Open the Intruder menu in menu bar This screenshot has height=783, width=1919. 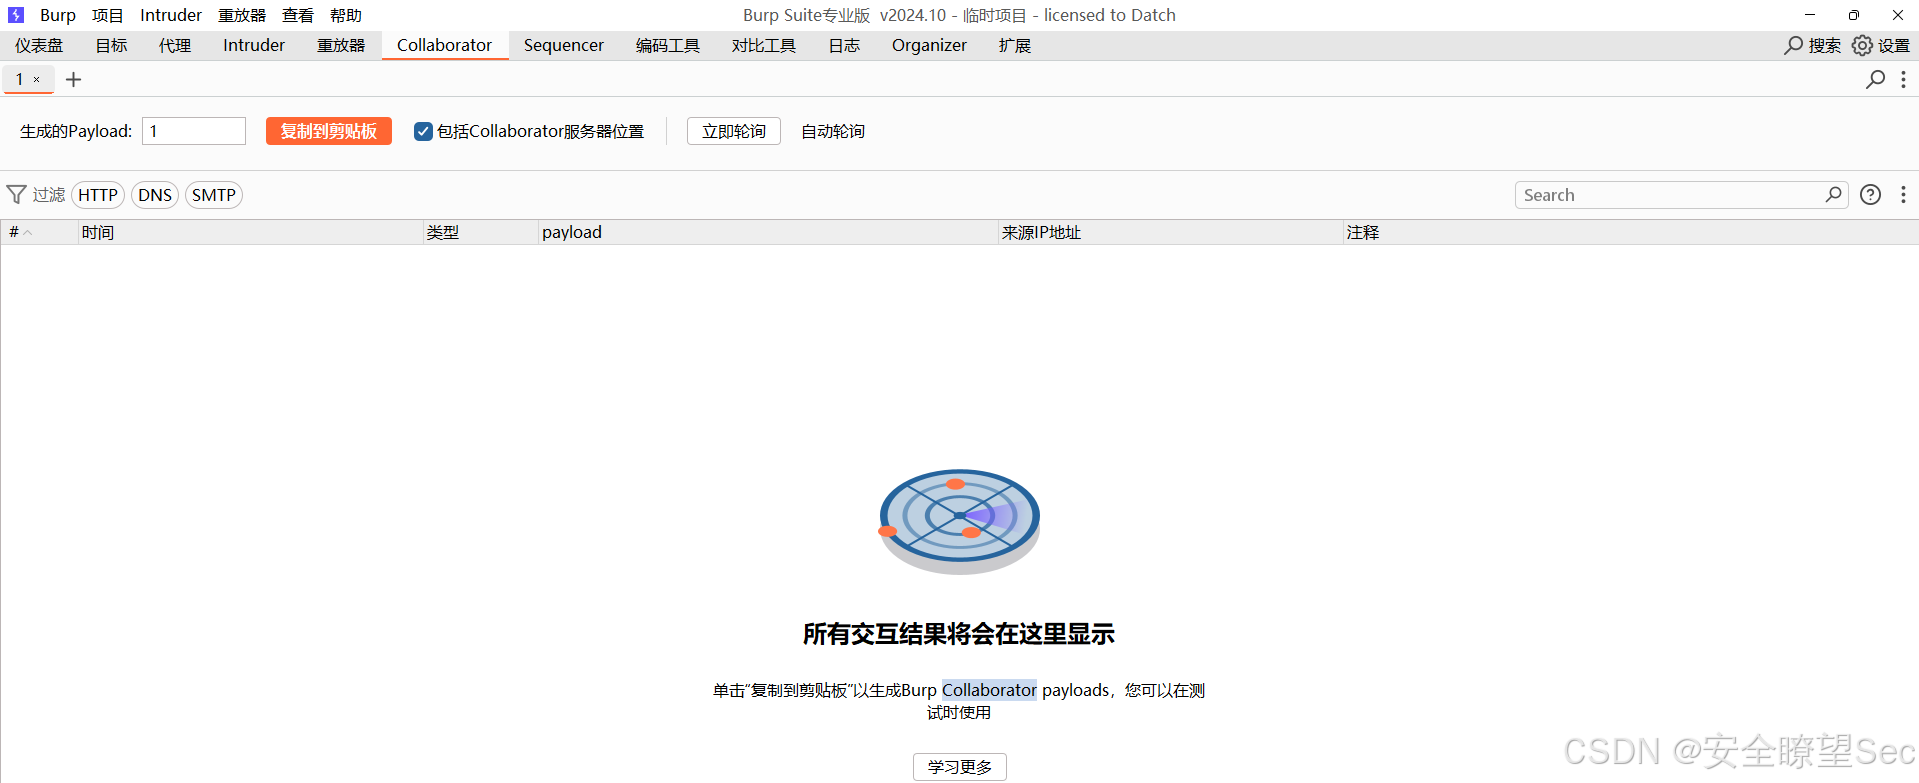[171, 15]
